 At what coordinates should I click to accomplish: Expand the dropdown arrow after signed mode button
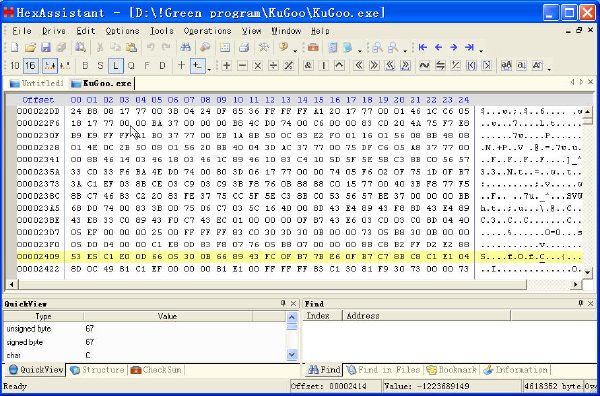(209, 69)
